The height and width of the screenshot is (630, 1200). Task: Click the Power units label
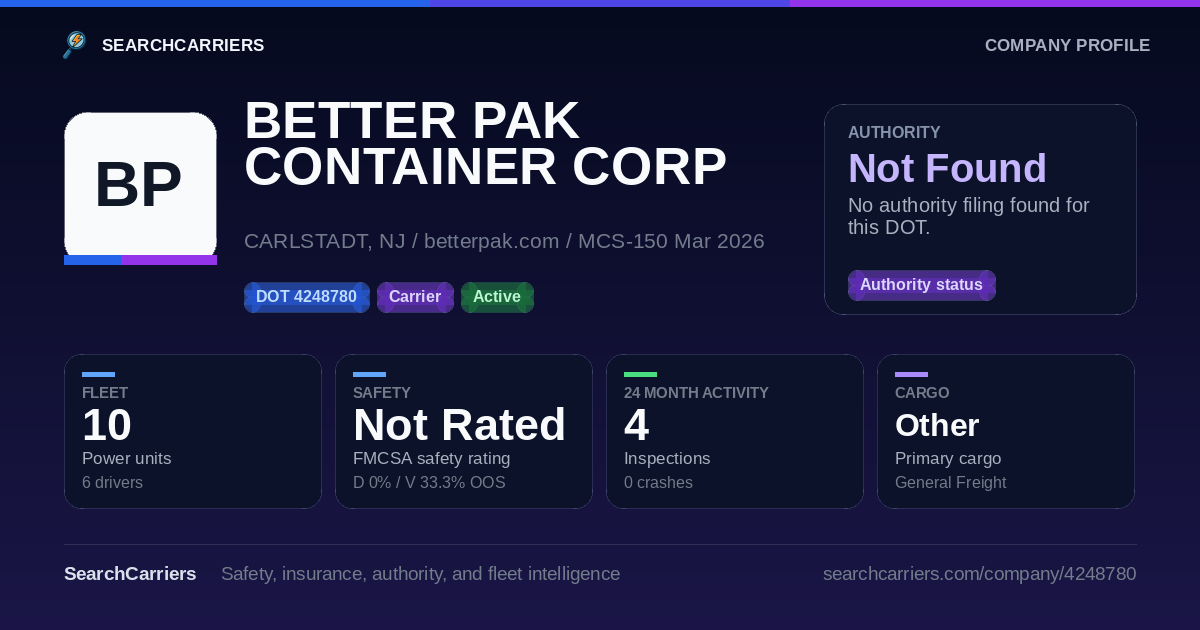pyautogui.click(x=126, y=458)
